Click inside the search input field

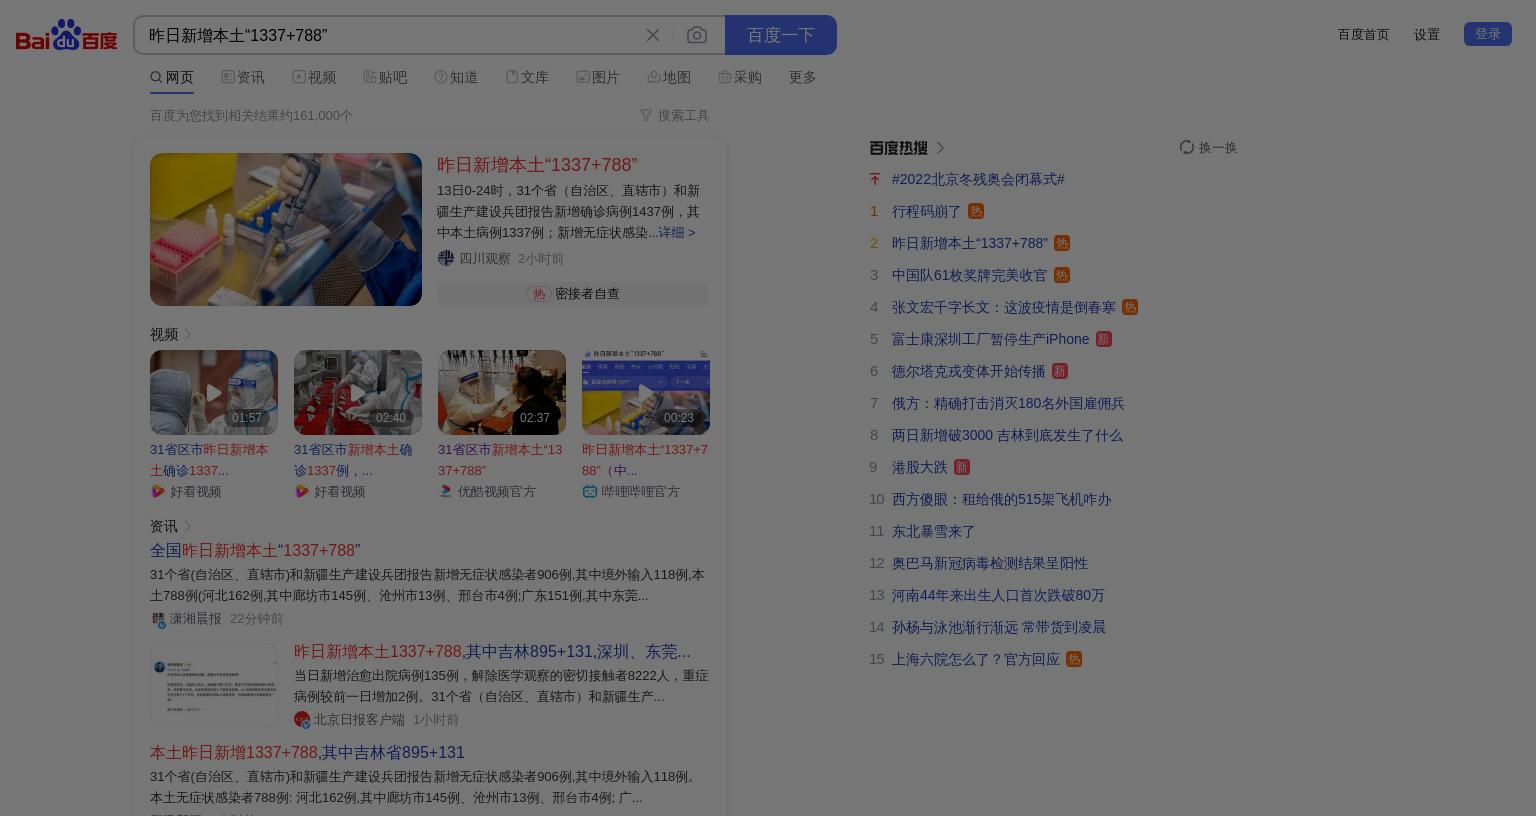pyautogui.click(x=390, y=35)
